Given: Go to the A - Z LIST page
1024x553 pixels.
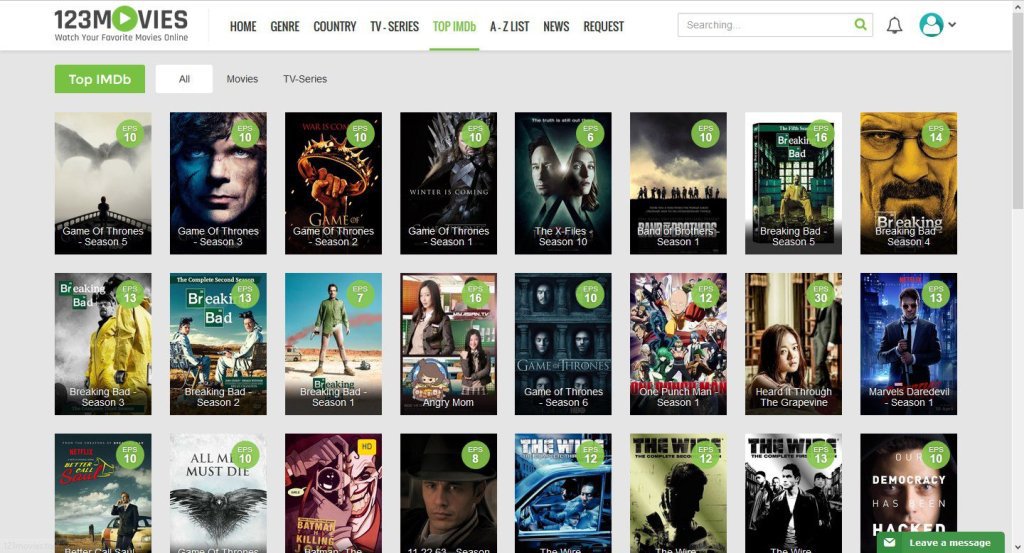Looking at the screenshot, I should (509, 26).
